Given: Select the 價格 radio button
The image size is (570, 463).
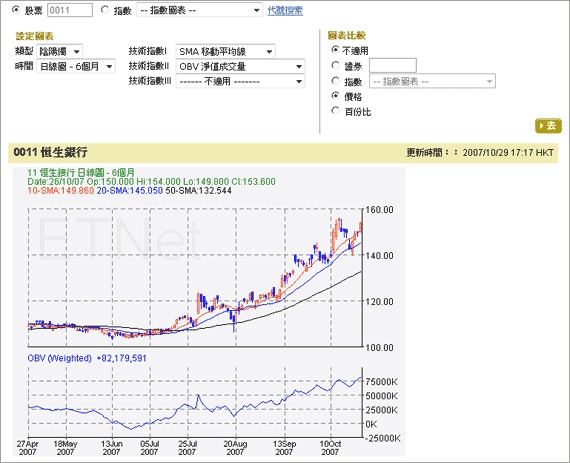Looking at the screenshot, I should click(336, 96).
